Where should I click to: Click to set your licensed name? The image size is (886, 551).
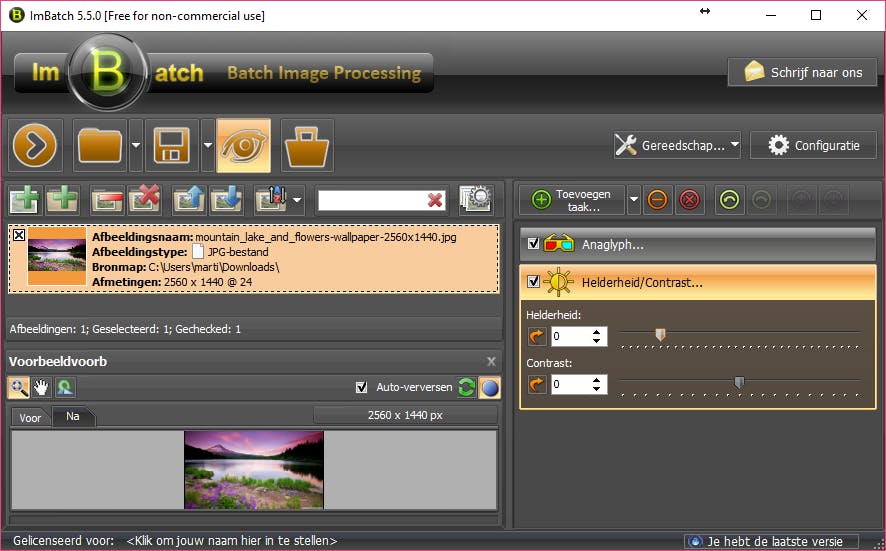pos(232,541)
